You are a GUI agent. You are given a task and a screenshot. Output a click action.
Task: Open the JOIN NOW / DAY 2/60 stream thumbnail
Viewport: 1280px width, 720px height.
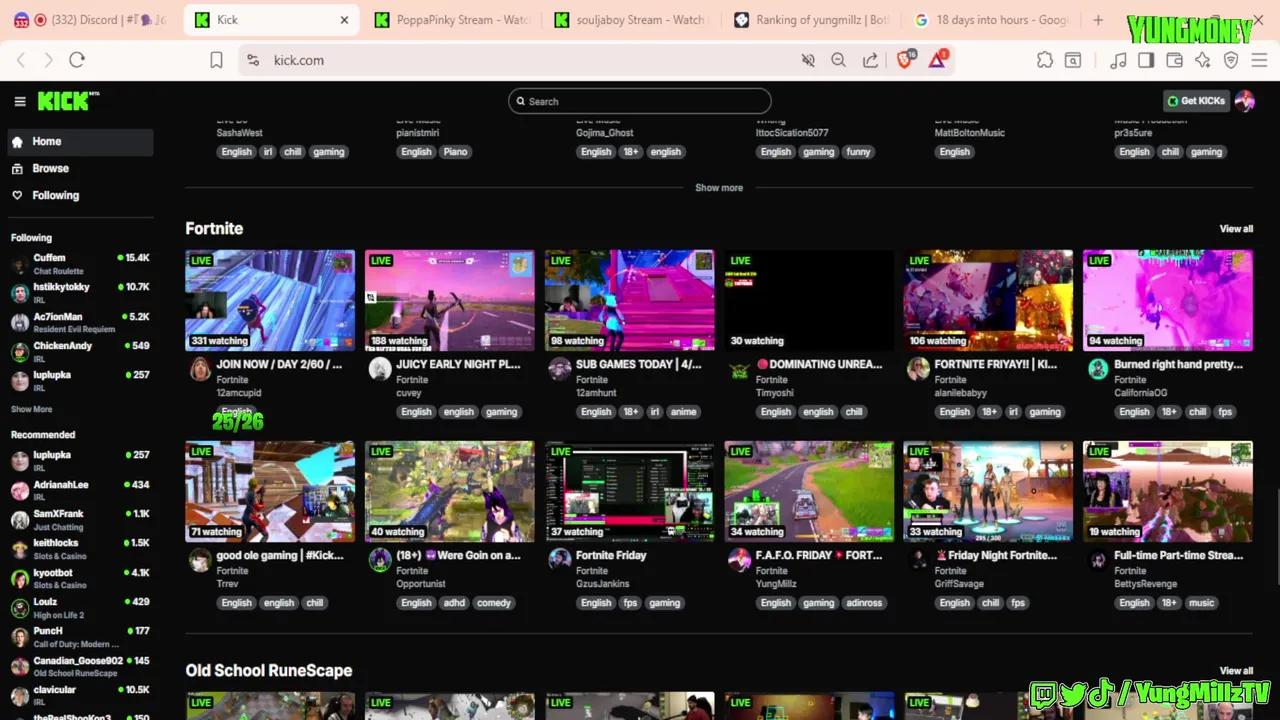click(x=270, y=300)
